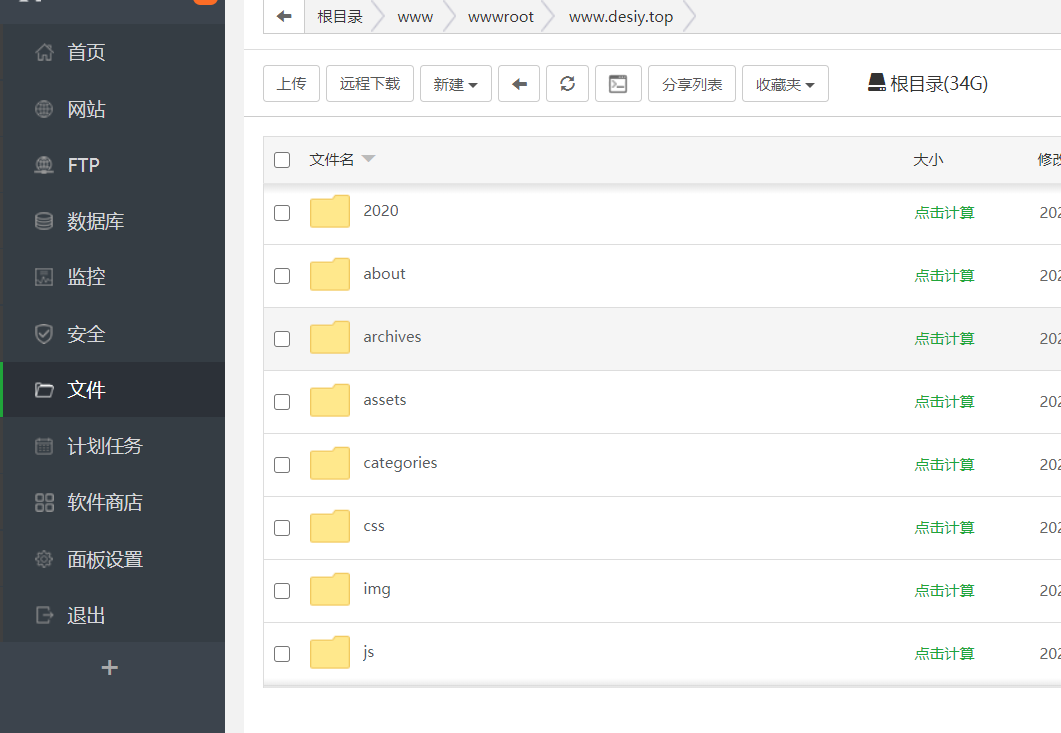Screen dimensions: 1061x733
Task: Click the archives folder icon
Action: click(x=330, y=337)
